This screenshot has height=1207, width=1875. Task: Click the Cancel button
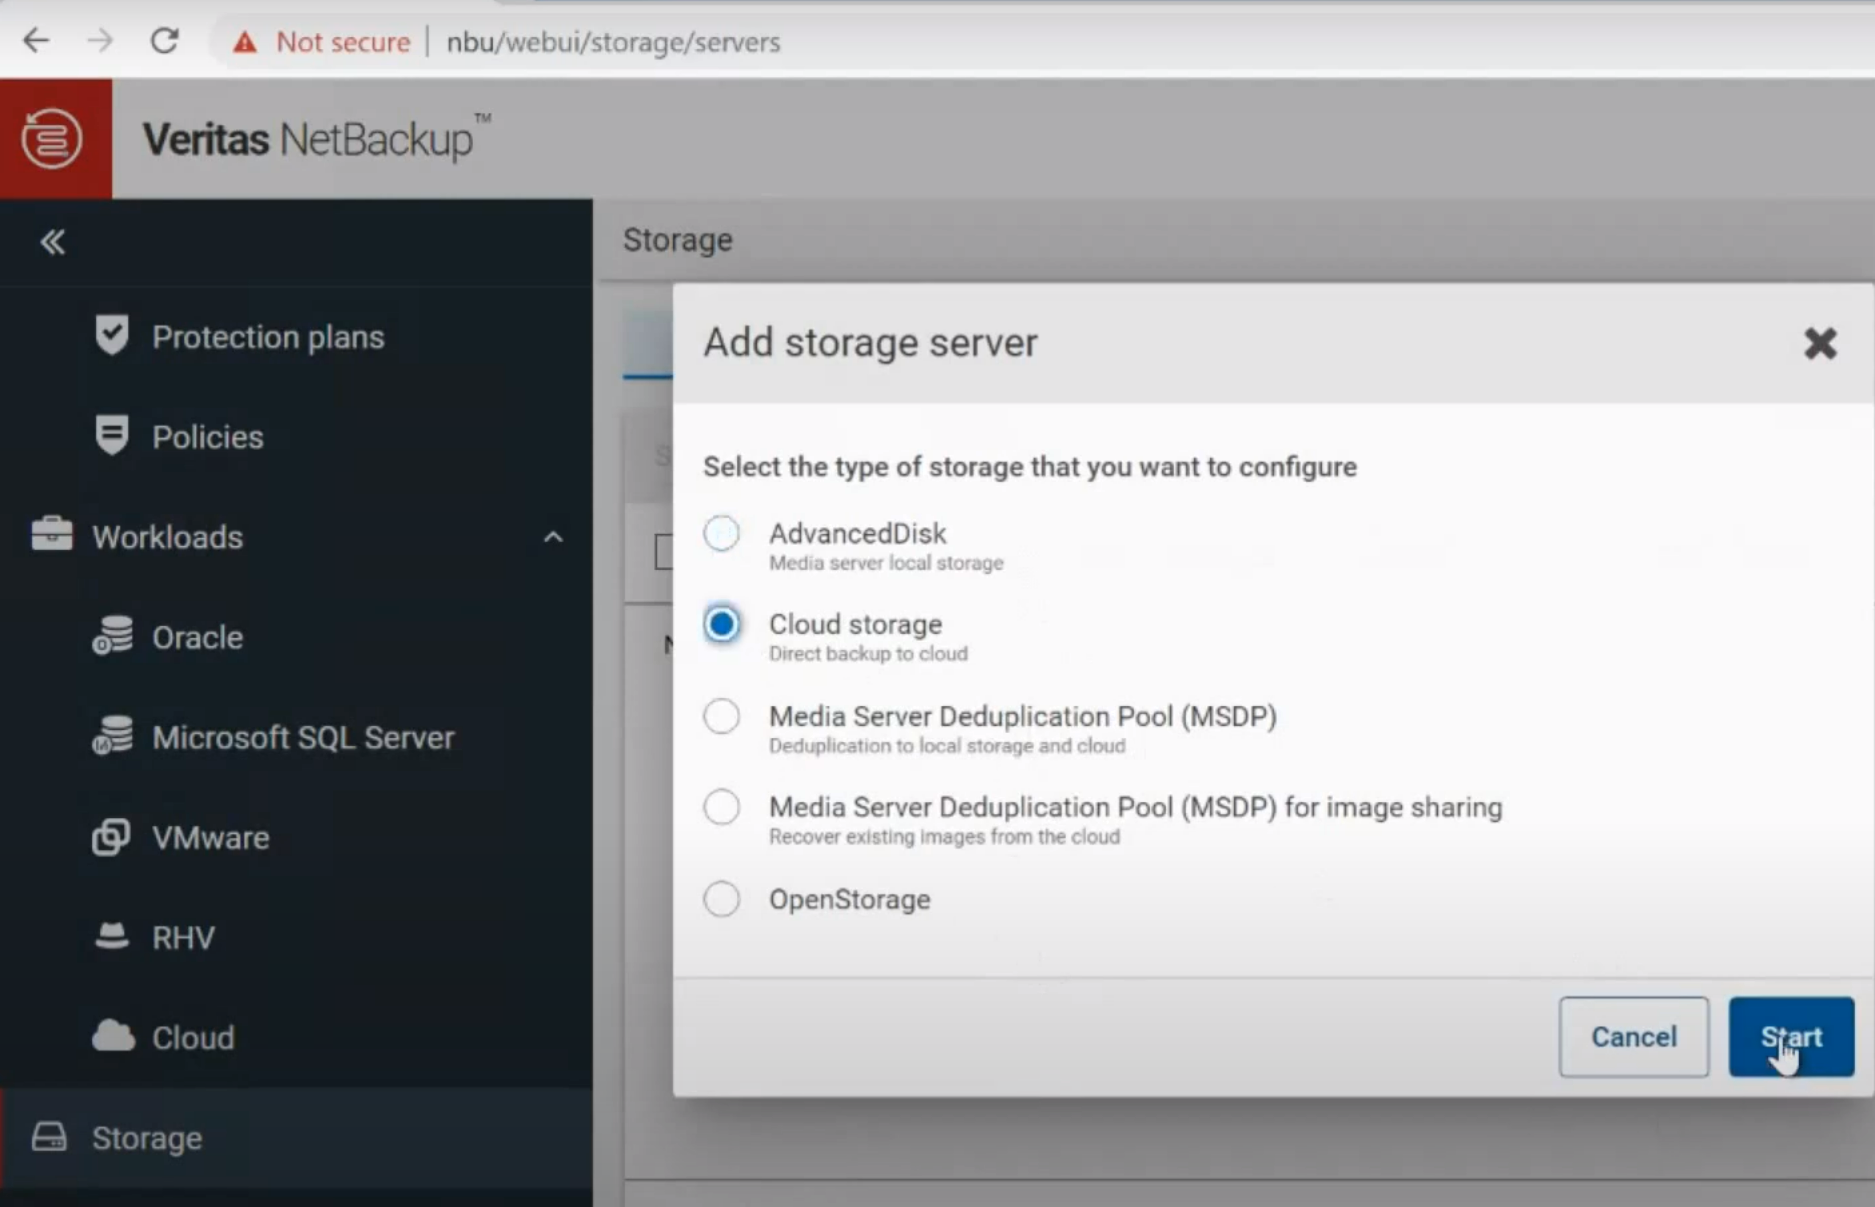point(1634,1037)
